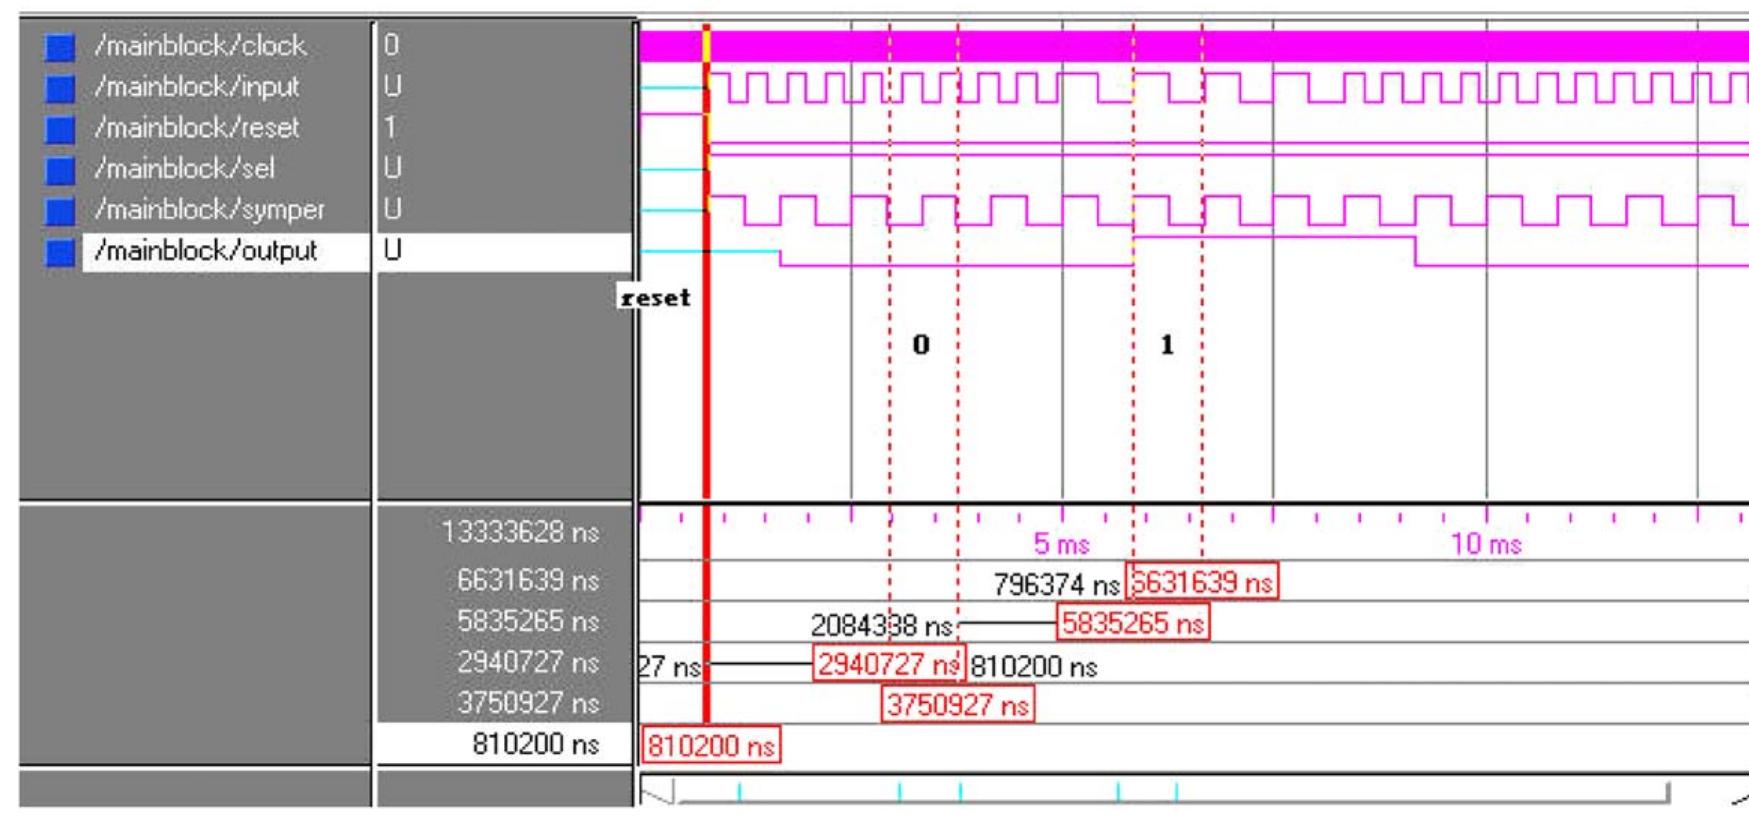Select the 2940727 ns cursor flag
Screen dimensions: 1749x816
889,664
